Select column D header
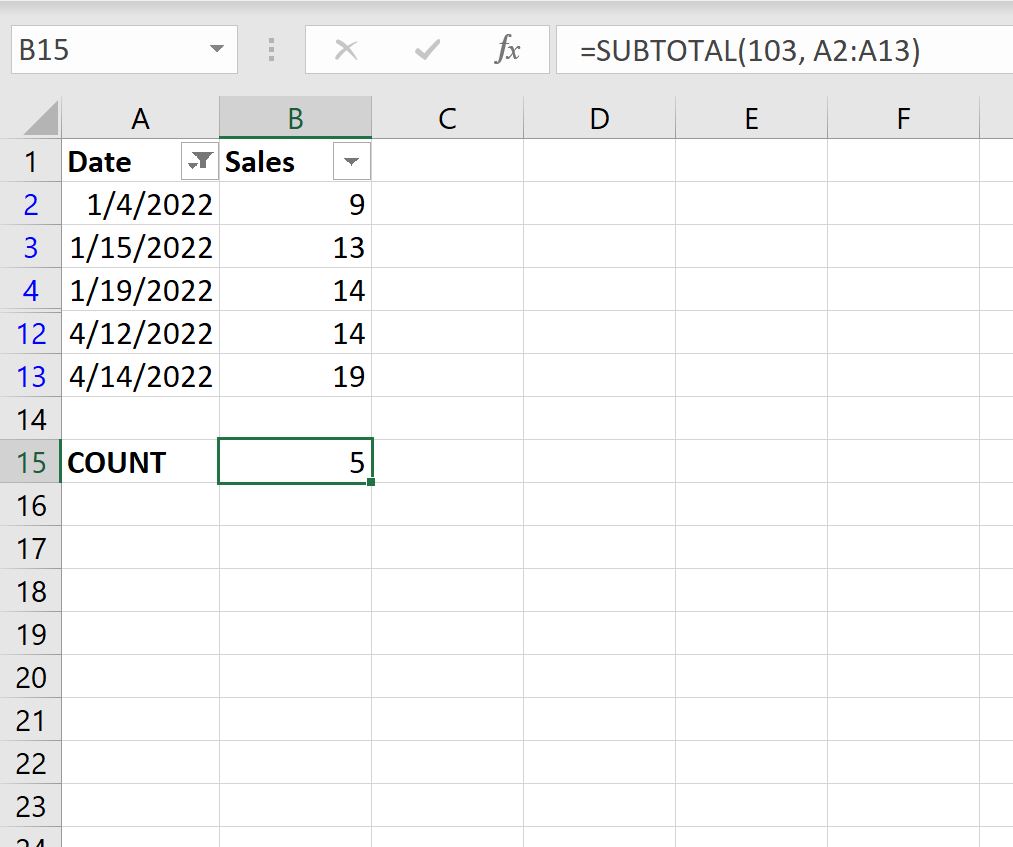Screen dimensions: 1013x847 click(x=598, y=117)
